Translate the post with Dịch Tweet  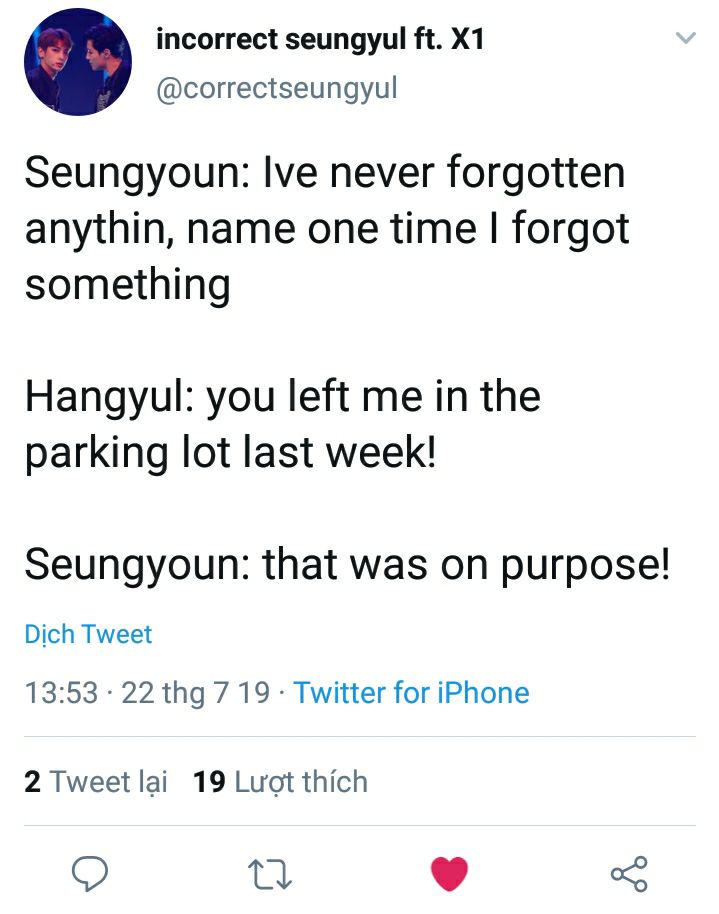(88, 634)
